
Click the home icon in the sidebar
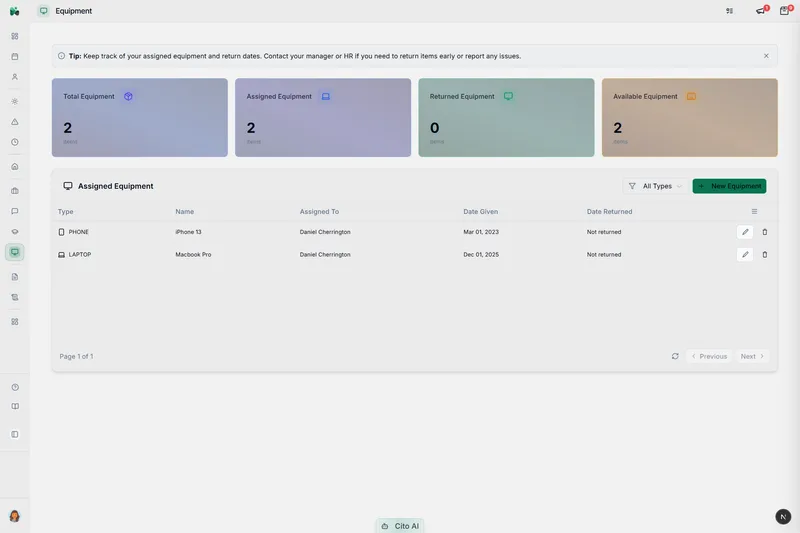(x=15, y=167)
